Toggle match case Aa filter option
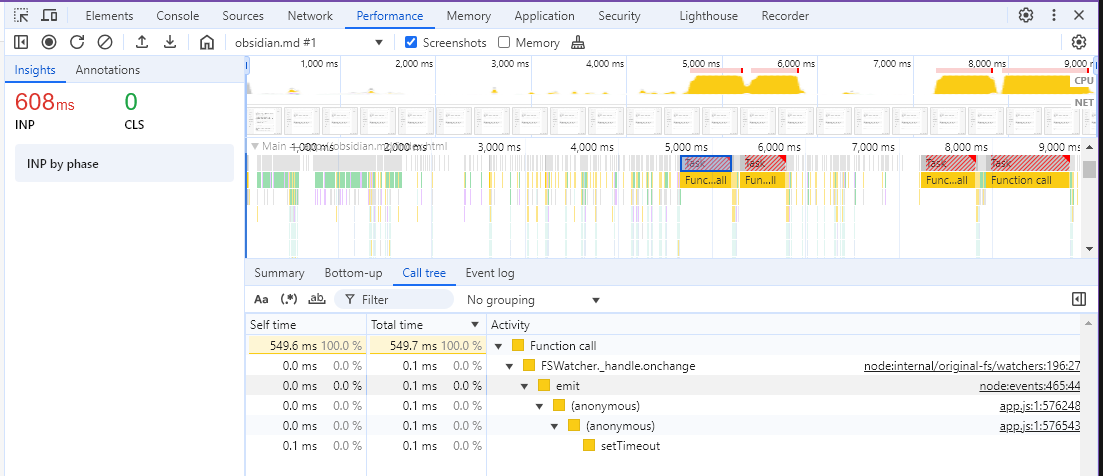Image resolution: width=1103 pixels, height=476 pixels. pos(261,299)
